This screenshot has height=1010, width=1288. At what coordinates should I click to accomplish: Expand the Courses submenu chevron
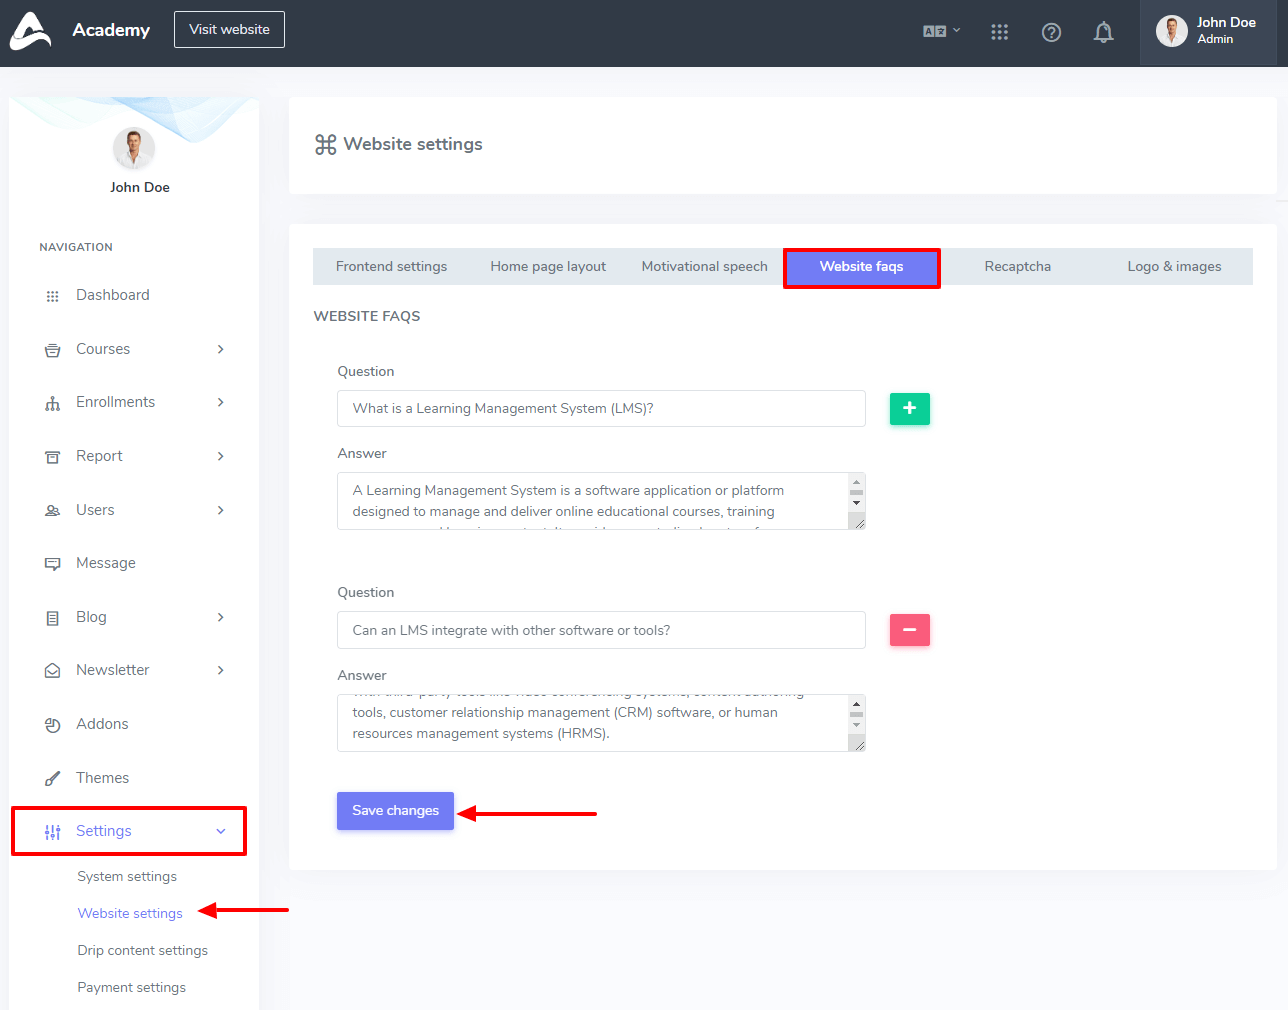221,349
